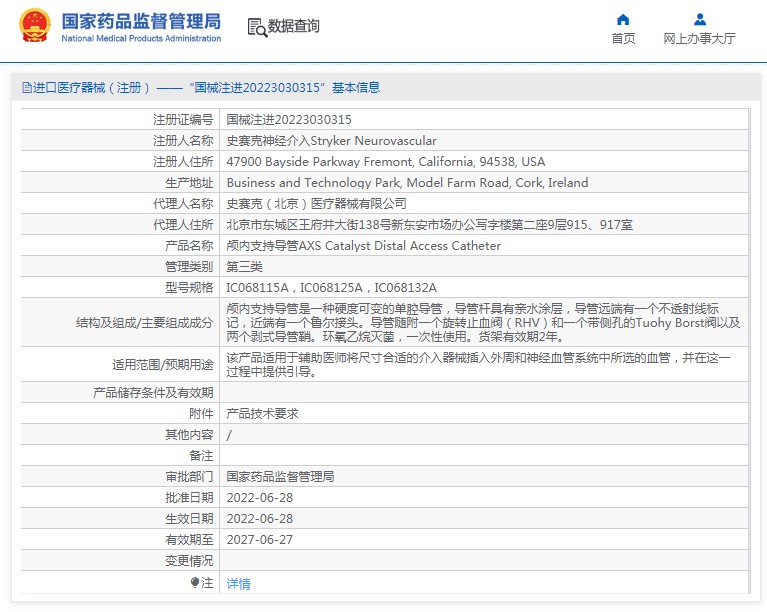Viewport: 767px width, 612px height.
Task: Click the 生产地址 row label
Action: coord(189,183)
